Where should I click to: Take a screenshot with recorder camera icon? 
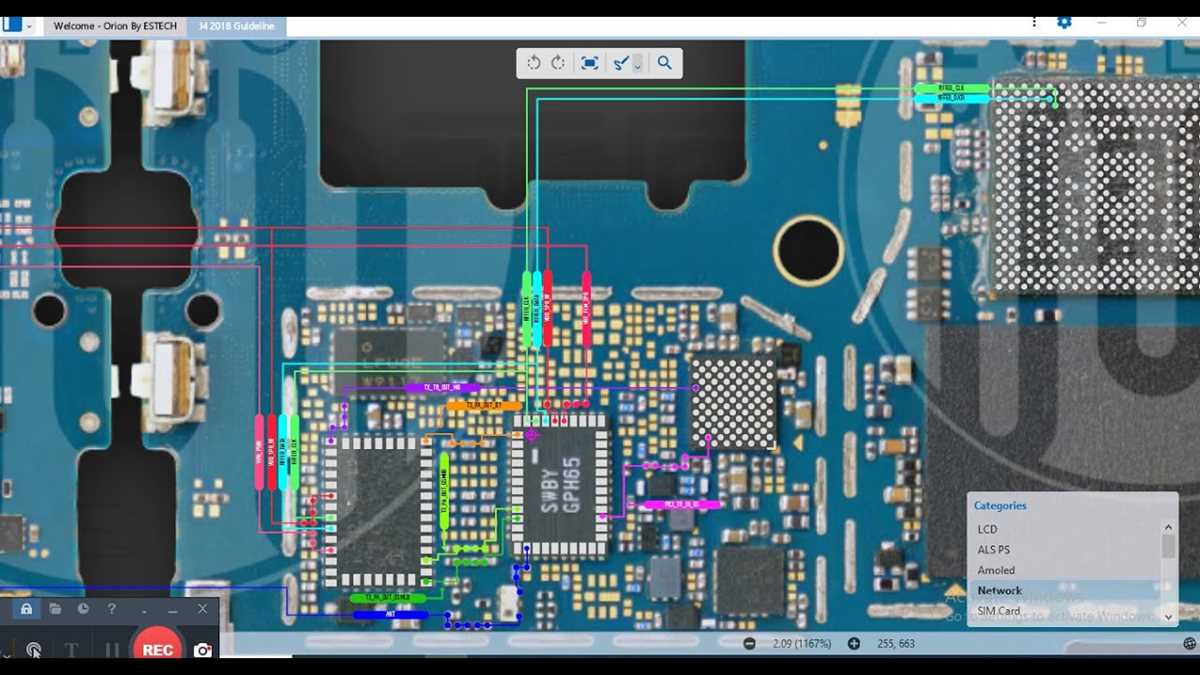(203, 650)
